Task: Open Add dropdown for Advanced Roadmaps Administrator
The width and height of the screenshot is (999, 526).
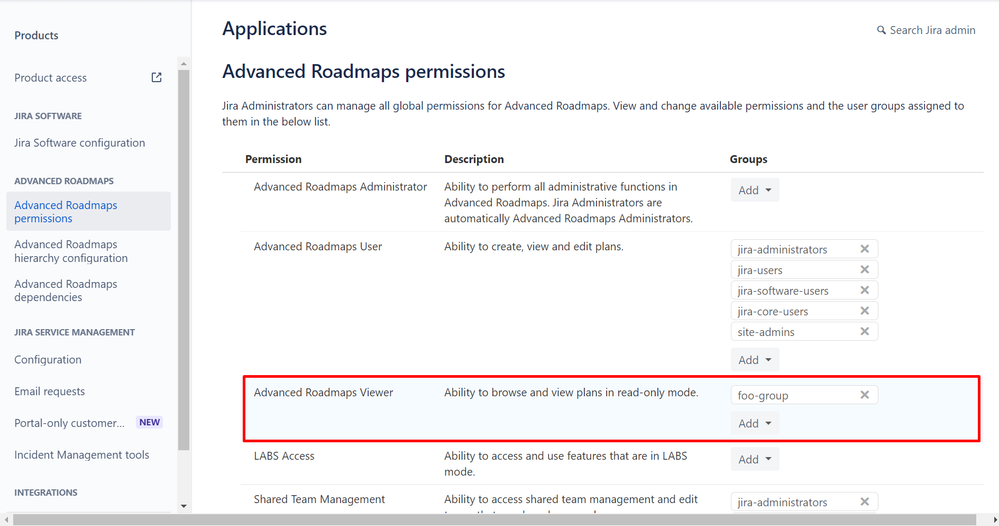Action: click(x=754, y=190)
